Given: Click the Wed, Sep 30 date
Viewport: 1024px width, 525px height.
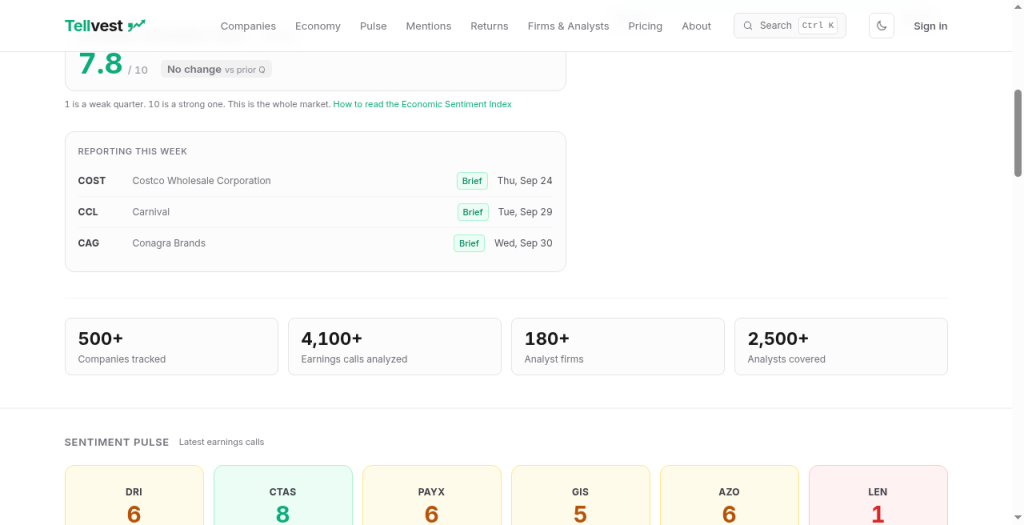Looking at the screenshot, I should 523,244.
